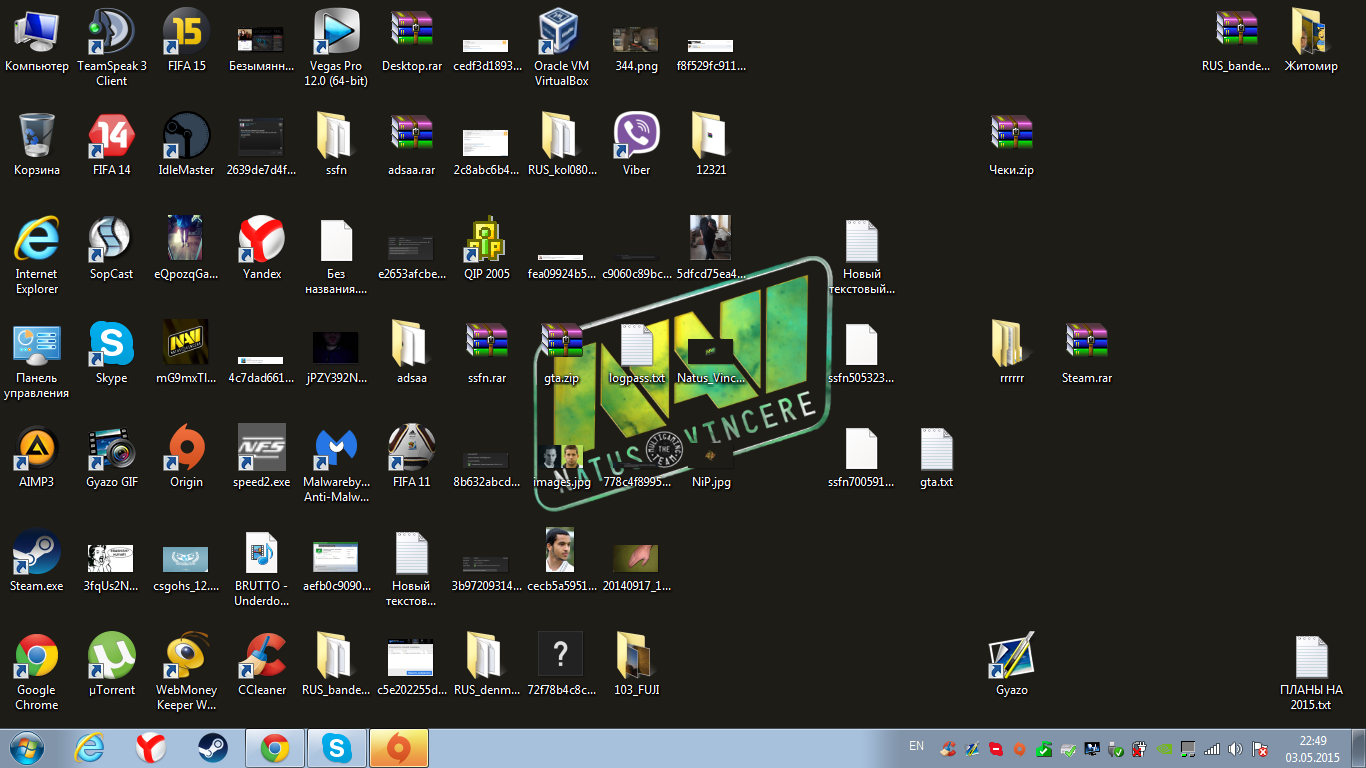Click the Компьютер desktop icon
This screenshot has width=1366, height=768.
click(x=37, y=40)
